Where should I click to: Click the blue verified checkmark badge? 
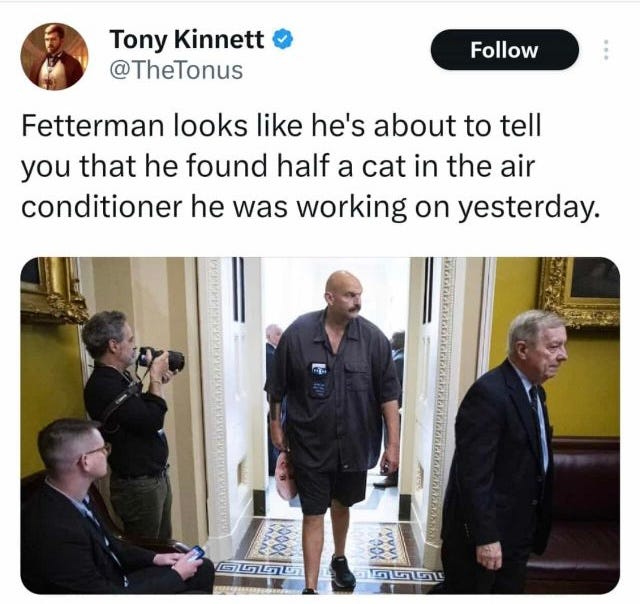tap(284, 39)
